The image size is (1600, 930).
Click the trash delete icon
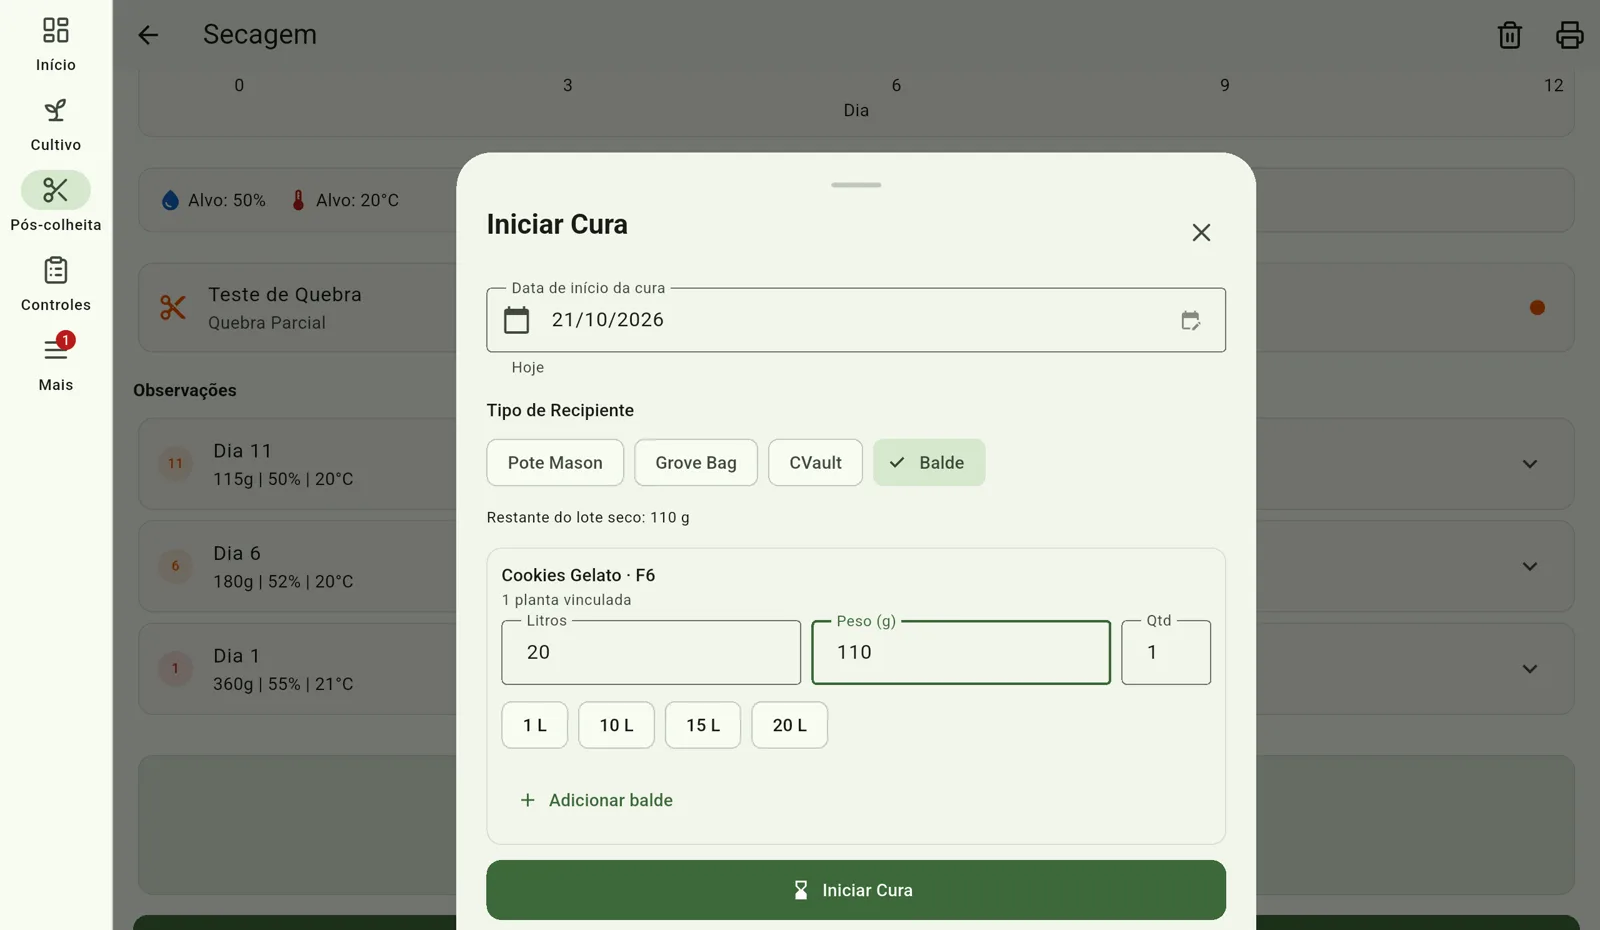tap(1509, 35)
